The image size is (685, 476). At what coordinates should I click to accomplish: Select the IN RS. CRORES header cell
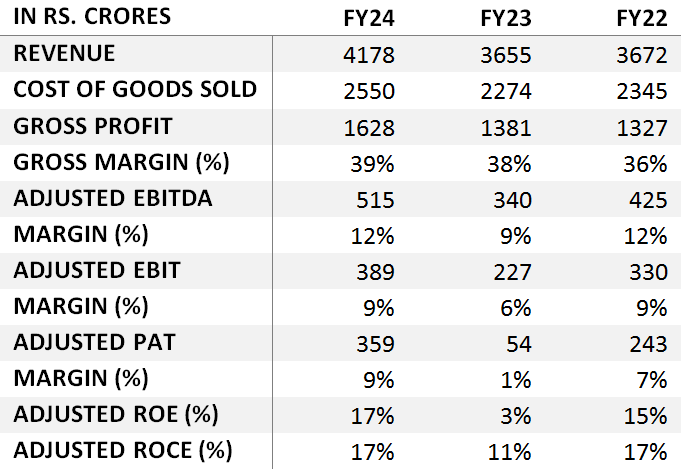[x=92, y=17]
